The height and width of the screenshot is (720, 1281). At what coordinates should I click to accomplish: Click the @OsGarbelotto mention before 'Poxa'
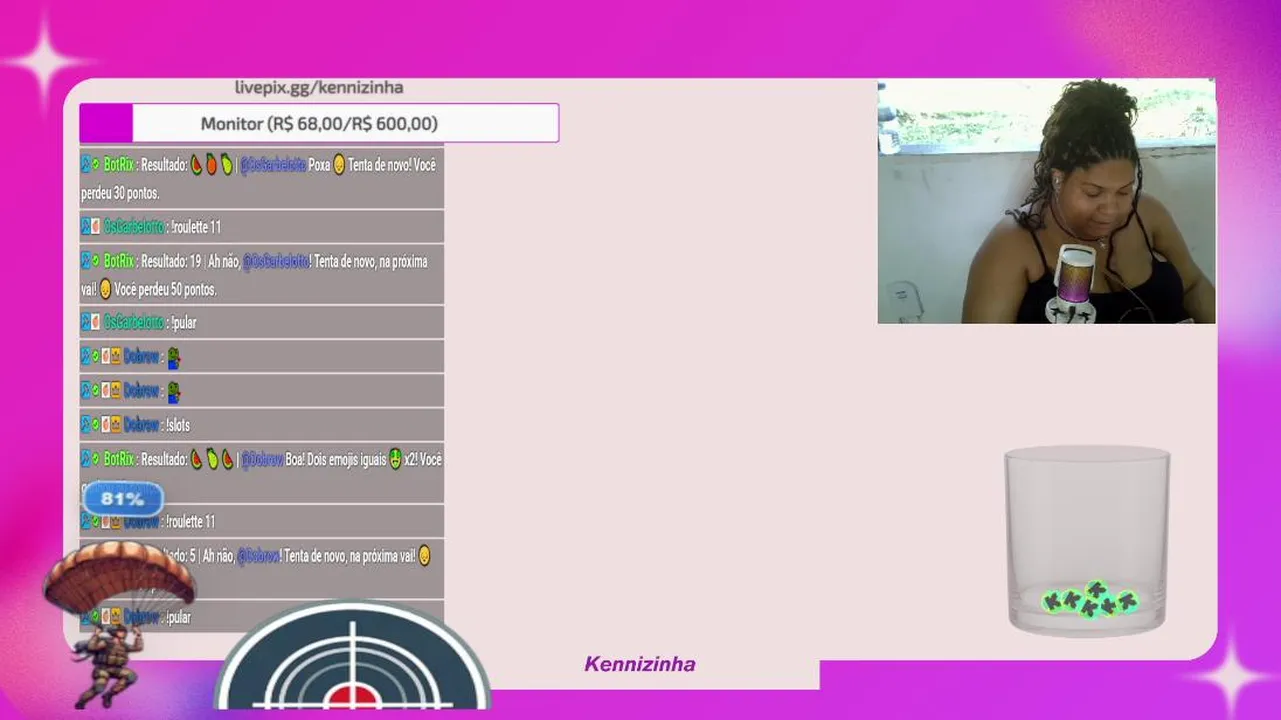point(272,165)
